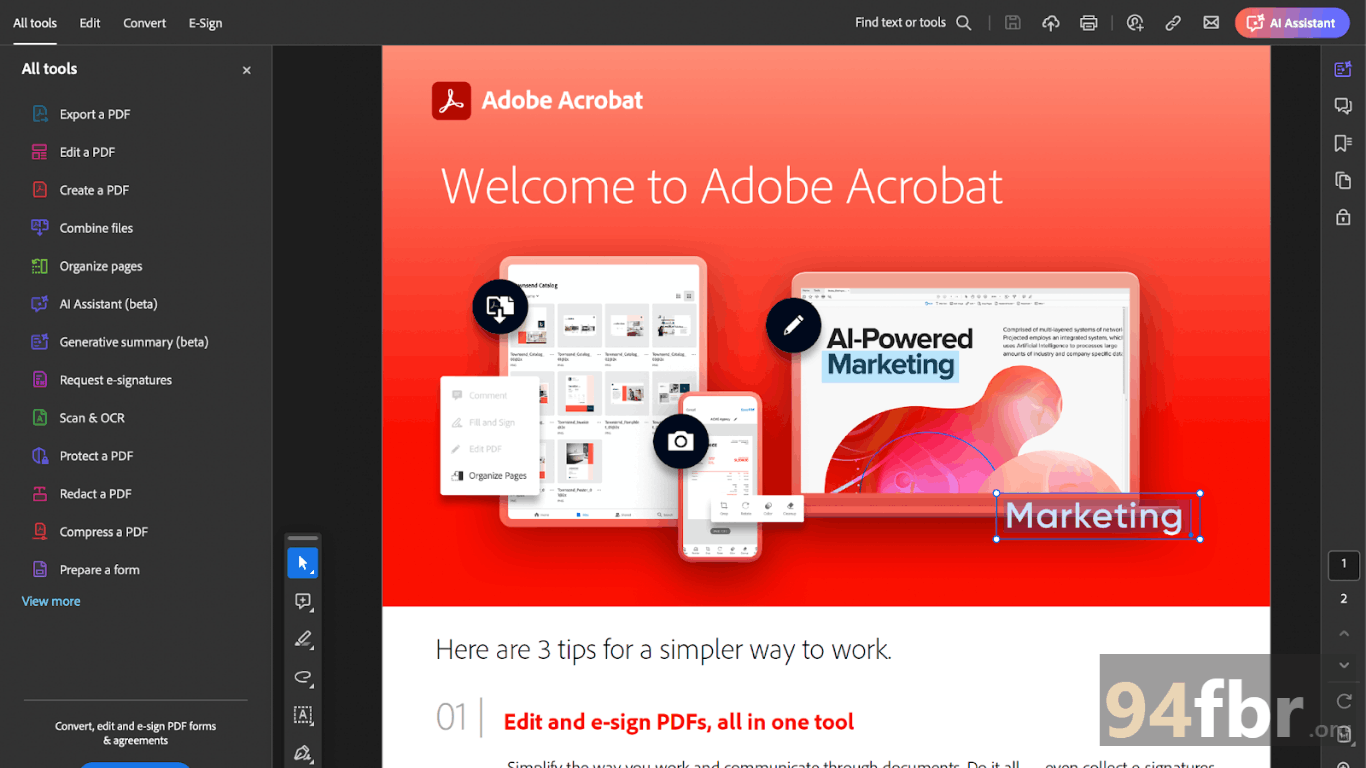1366x768 pixels.
Task: Open the AI panel in right rail
Action: [x=1343, y=69]
